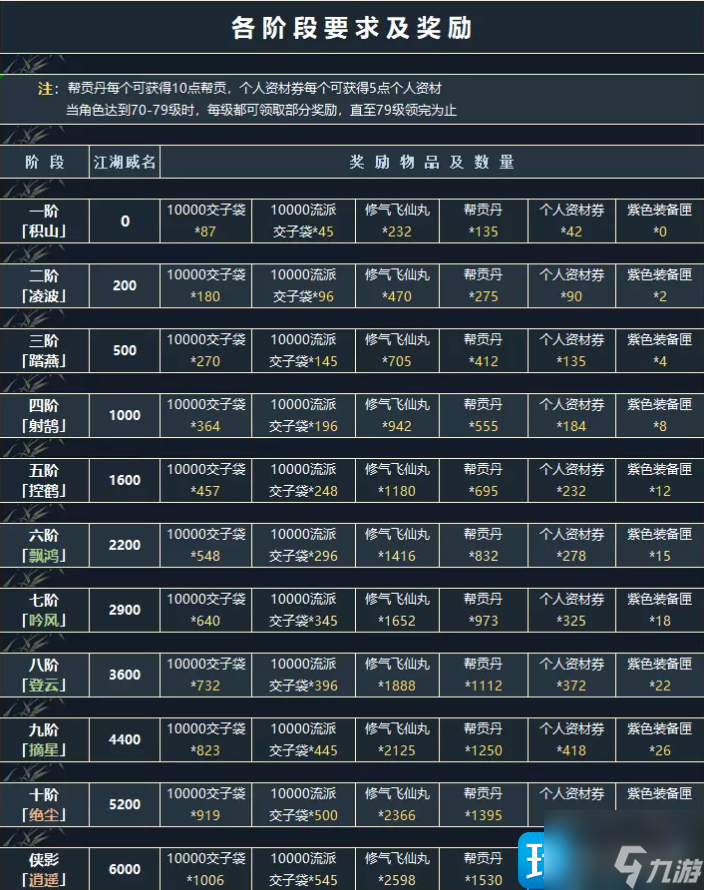Click the 10000流派交子袋*145 cell
This screenshot has width=704, height=890.
303,350
